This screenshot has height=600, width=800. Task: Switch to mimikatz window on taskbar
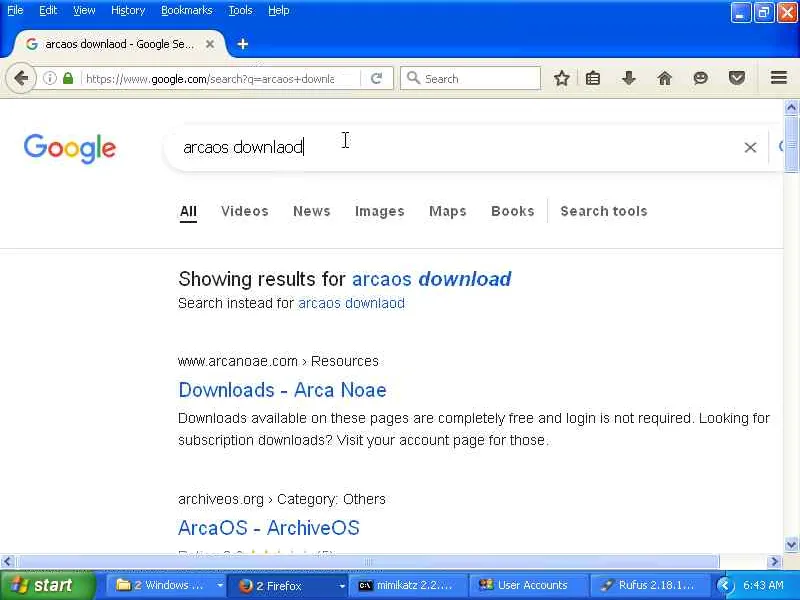click(407, 585)
